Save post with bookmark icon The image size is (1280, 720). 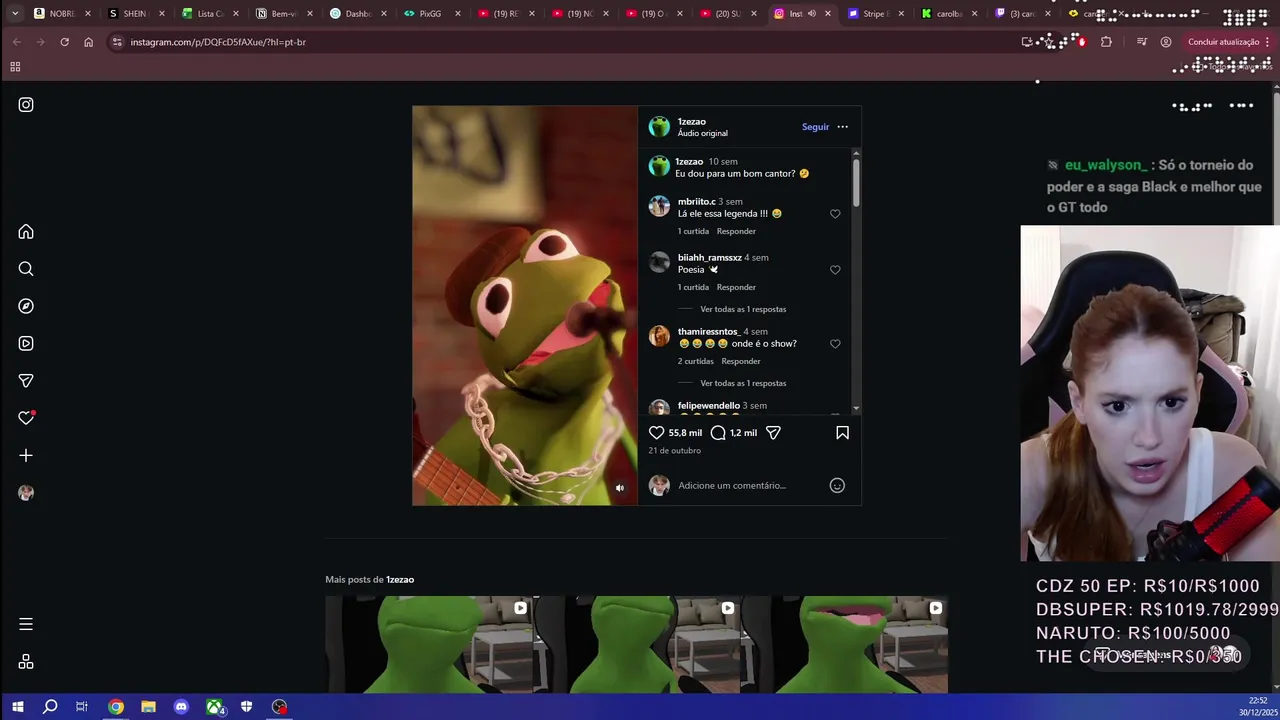point(842,433)
